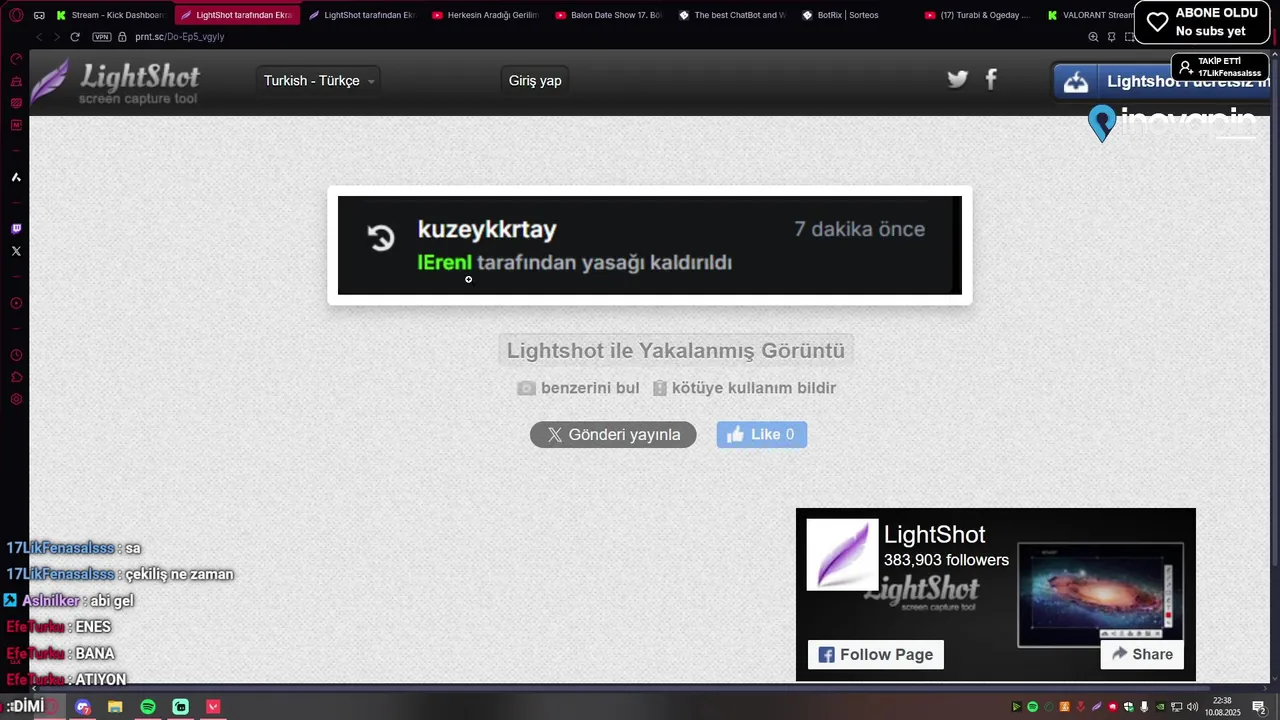1280x720 pixels.
Task: Open sidebar player icon
Action: tap(16, 303)
